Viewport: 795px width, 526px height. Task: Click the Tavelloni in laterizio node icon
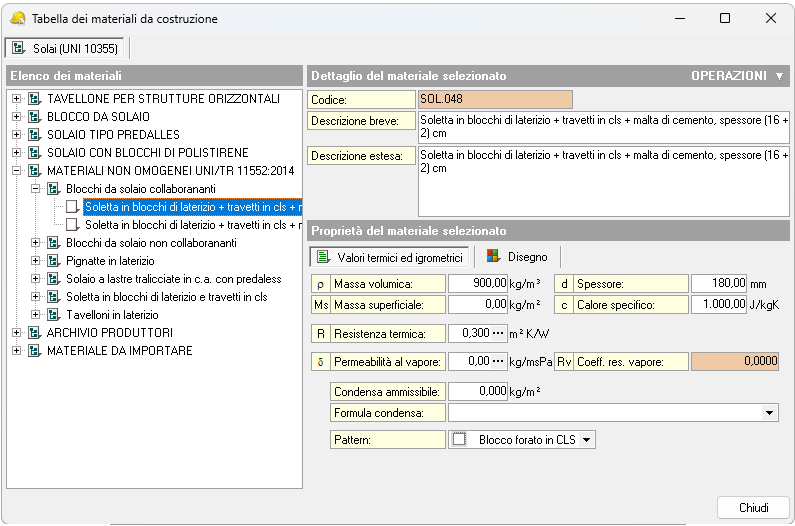click(x=53, y=315)
